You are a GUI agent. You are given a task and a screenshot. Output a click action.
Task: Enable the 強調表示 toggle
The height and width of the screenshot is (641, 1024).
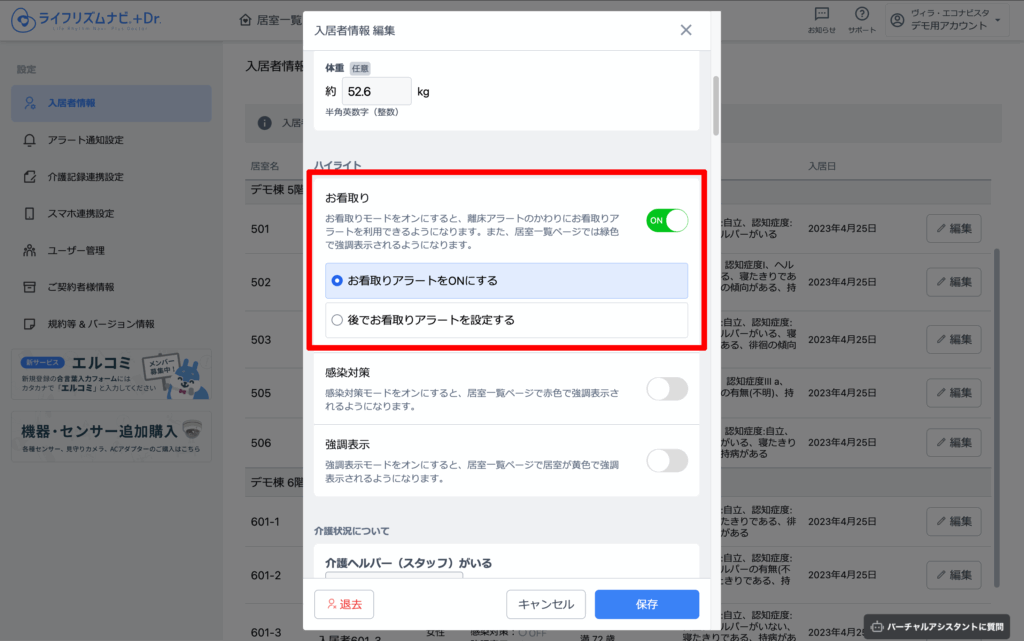(667, 460)
